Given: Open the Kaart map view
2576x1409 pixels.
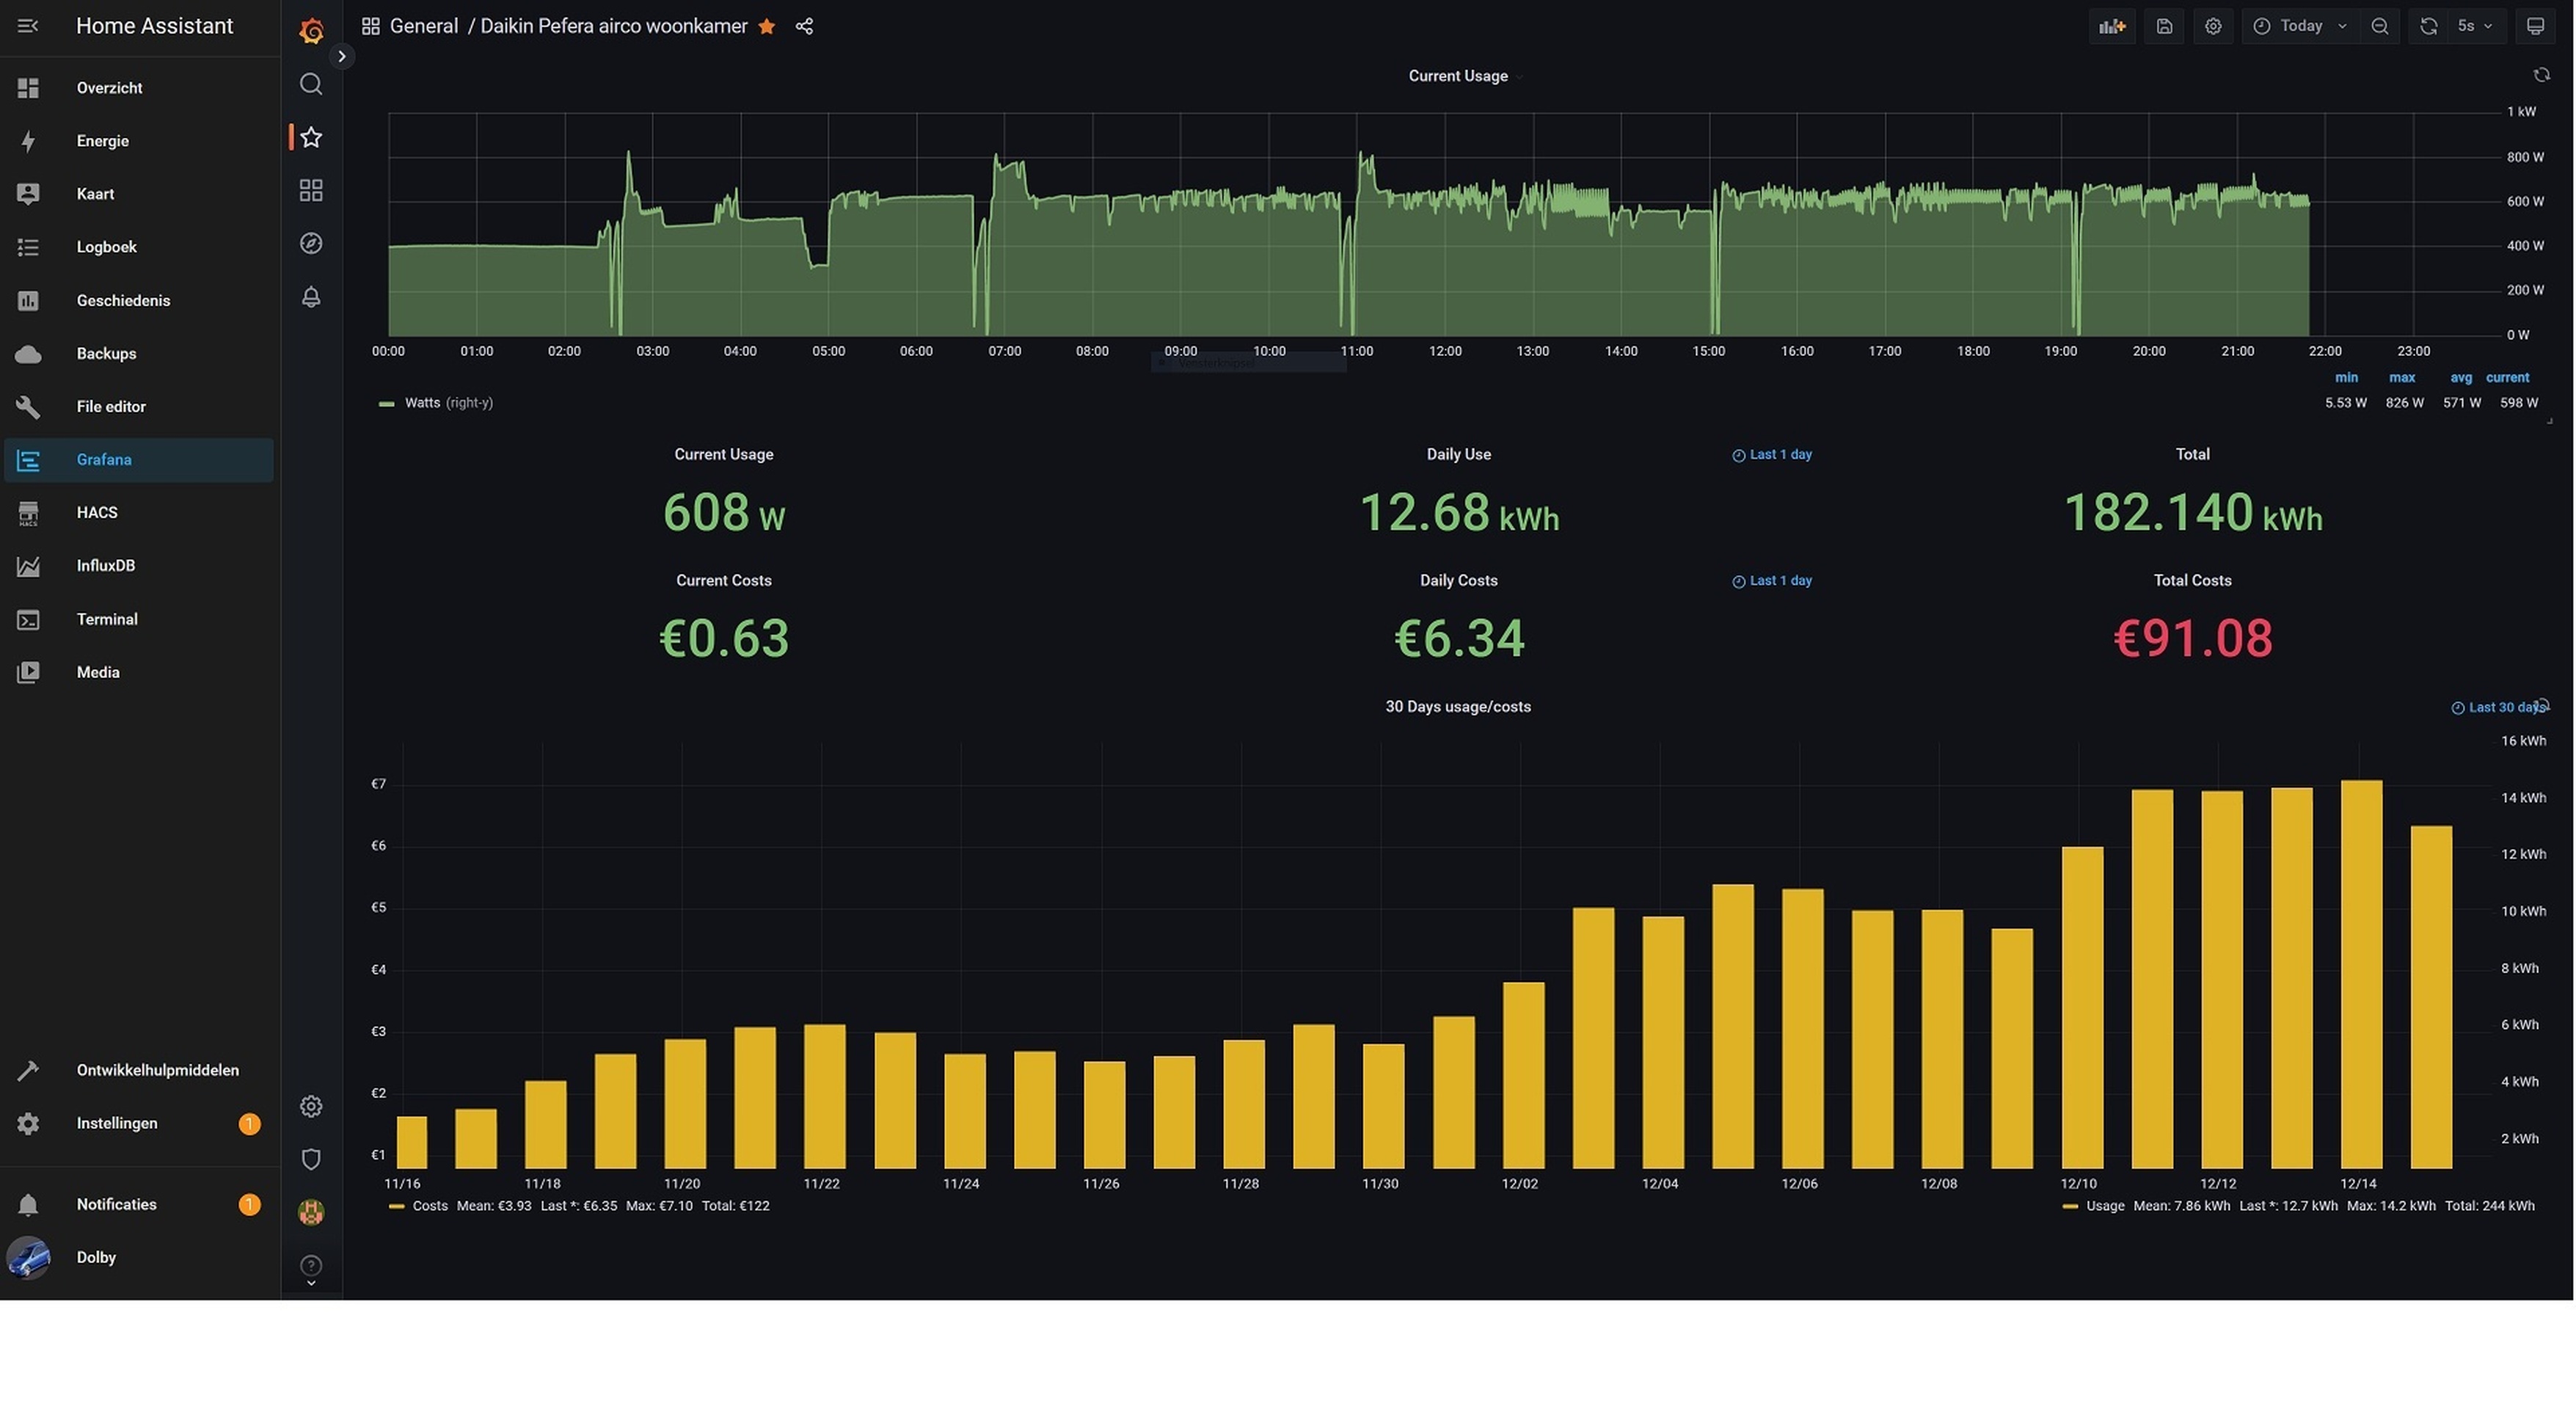Looking at the screenshot, I should pyautogui.click(x=138, y=194).
